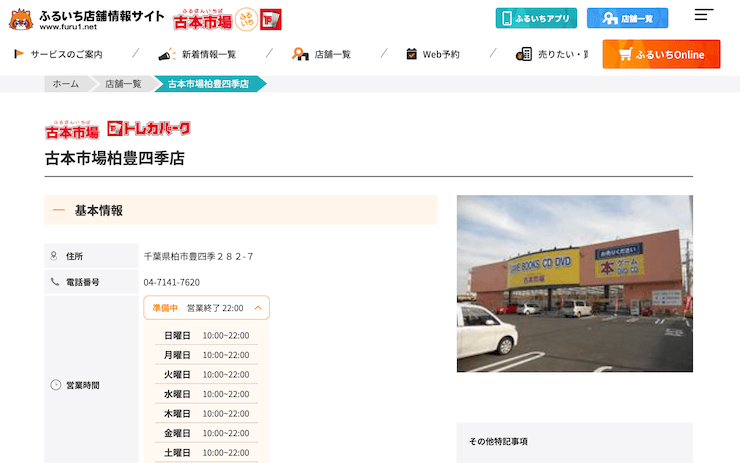Image resolution: width=740 pixels, height=463 pixels.
Task: Click the 木曜日 hours row
Action: [207, 413]
